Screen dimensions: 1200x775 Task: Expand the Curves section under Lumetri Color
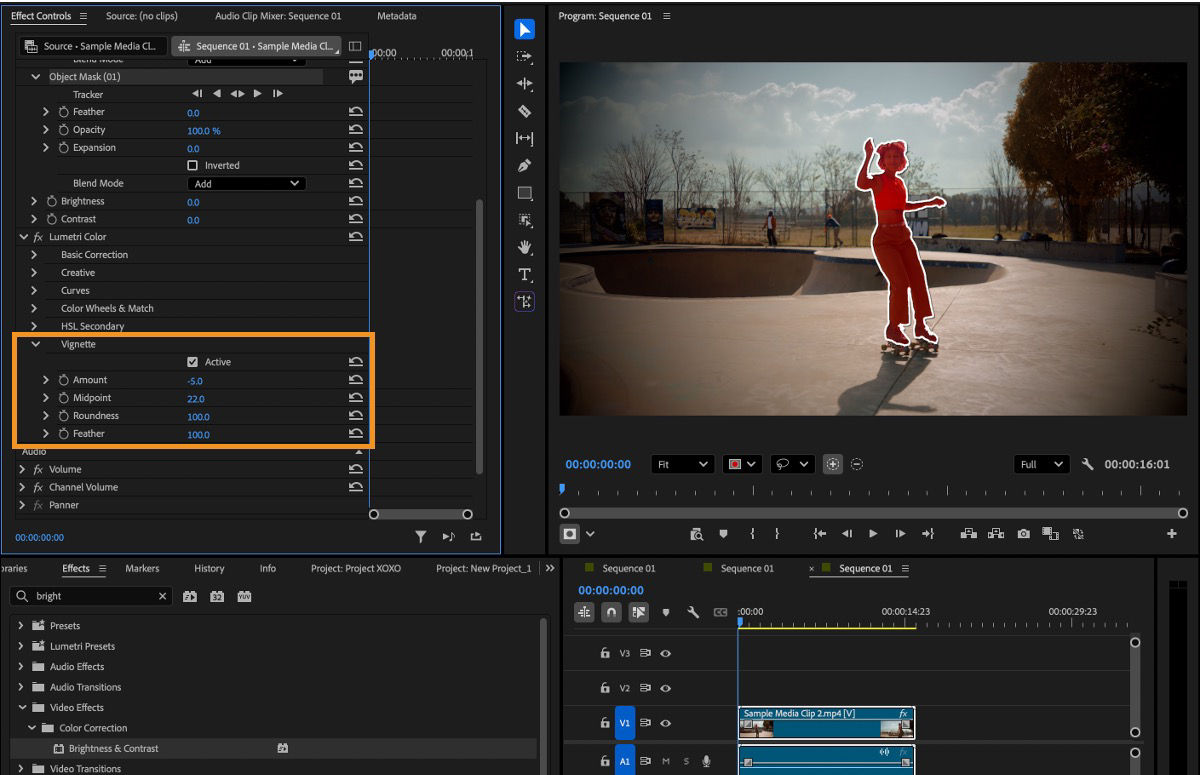(33, 290)
